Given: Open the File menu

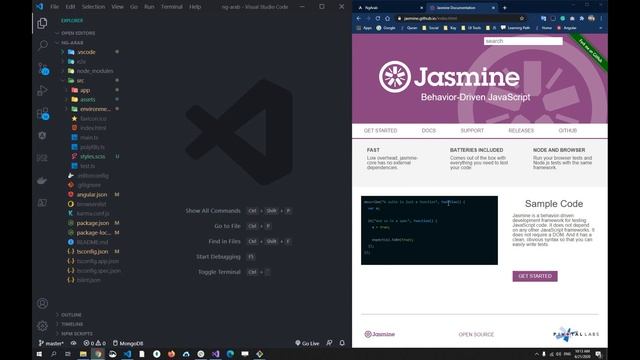Looking at the screenshot, I should click(x=54, y=7).
